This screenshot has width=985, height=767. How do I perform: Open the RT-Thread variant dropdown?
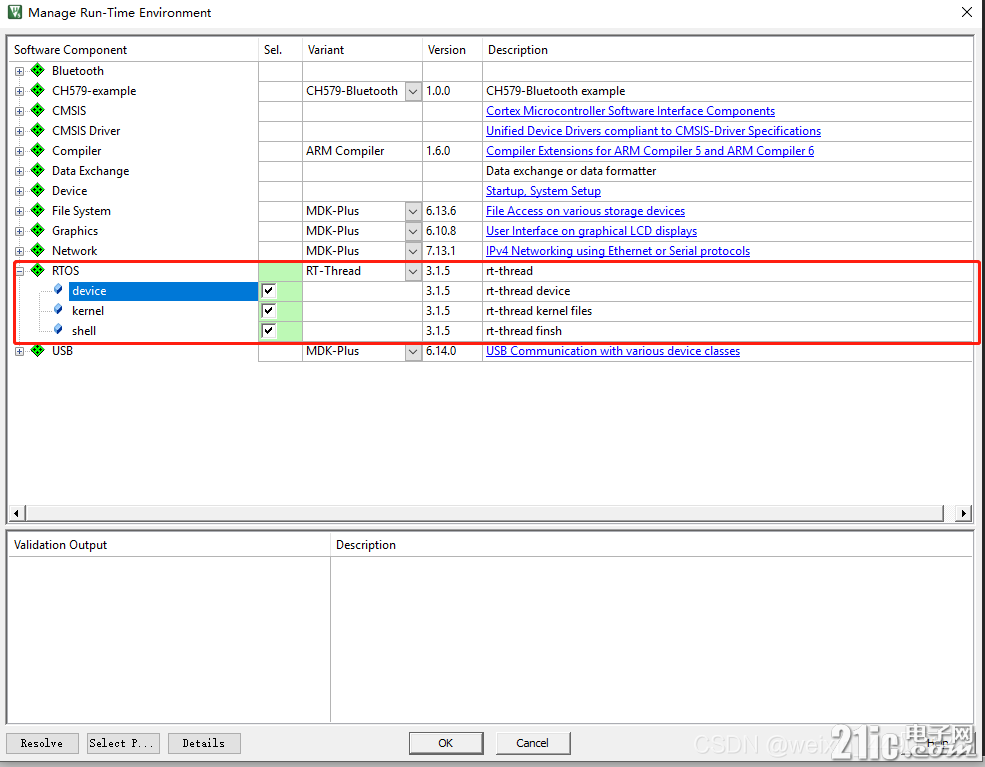[x=413, y=271]
